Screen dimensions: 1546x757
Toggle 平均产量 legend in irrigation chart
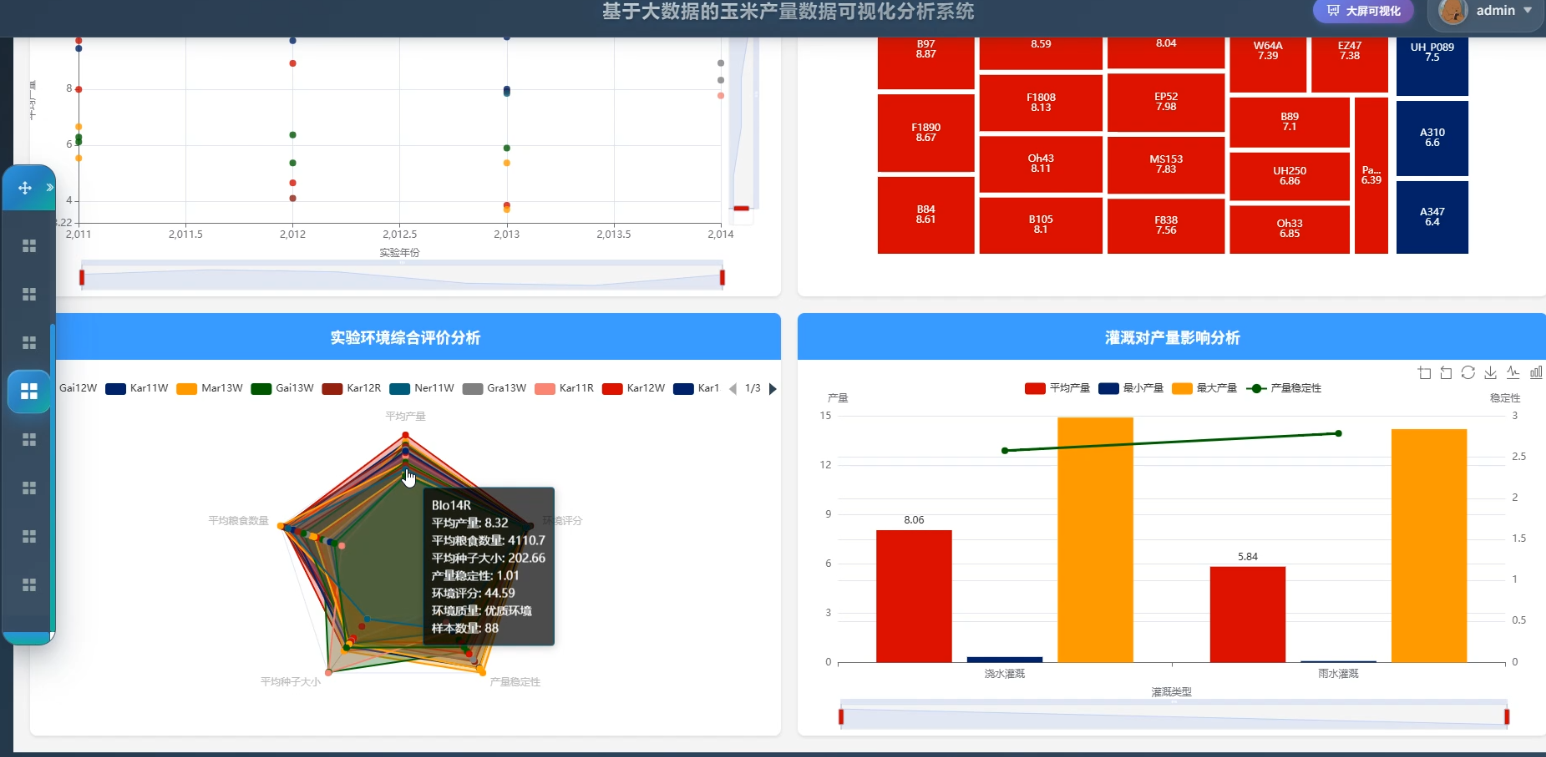click(x=1057, y=388)
